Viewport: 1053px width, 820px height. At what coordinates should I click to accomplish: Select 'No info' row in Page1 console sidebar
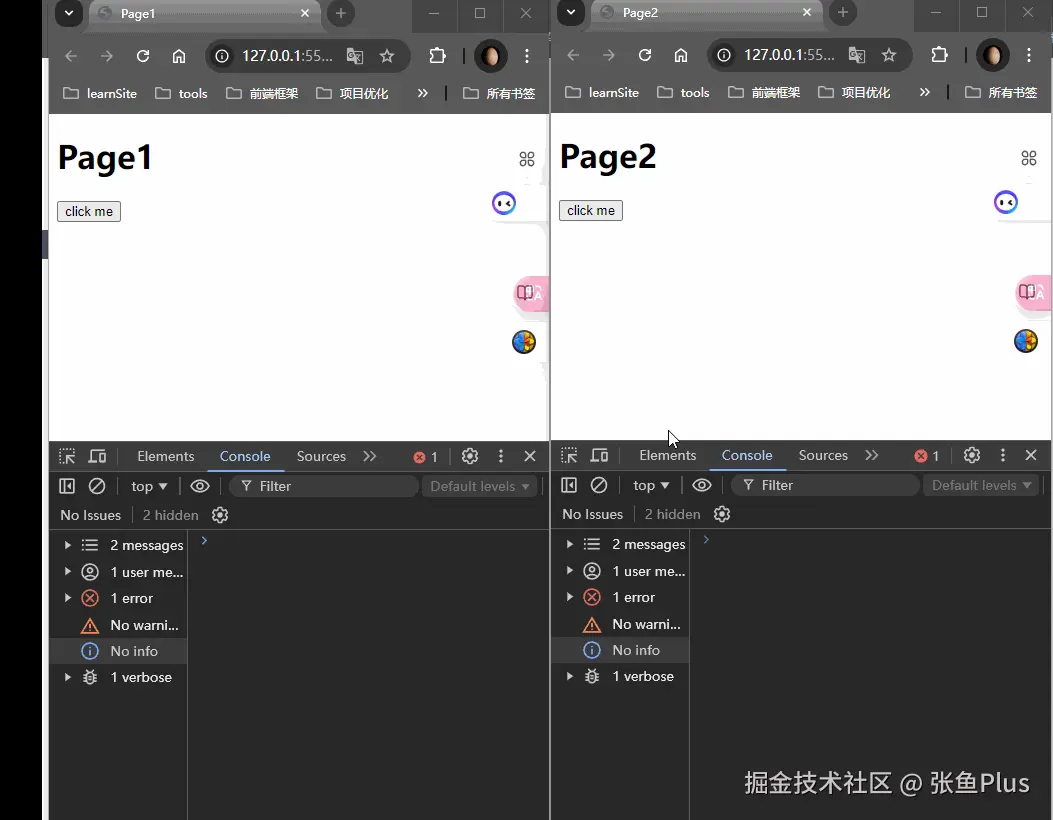(x=118, y=651)
